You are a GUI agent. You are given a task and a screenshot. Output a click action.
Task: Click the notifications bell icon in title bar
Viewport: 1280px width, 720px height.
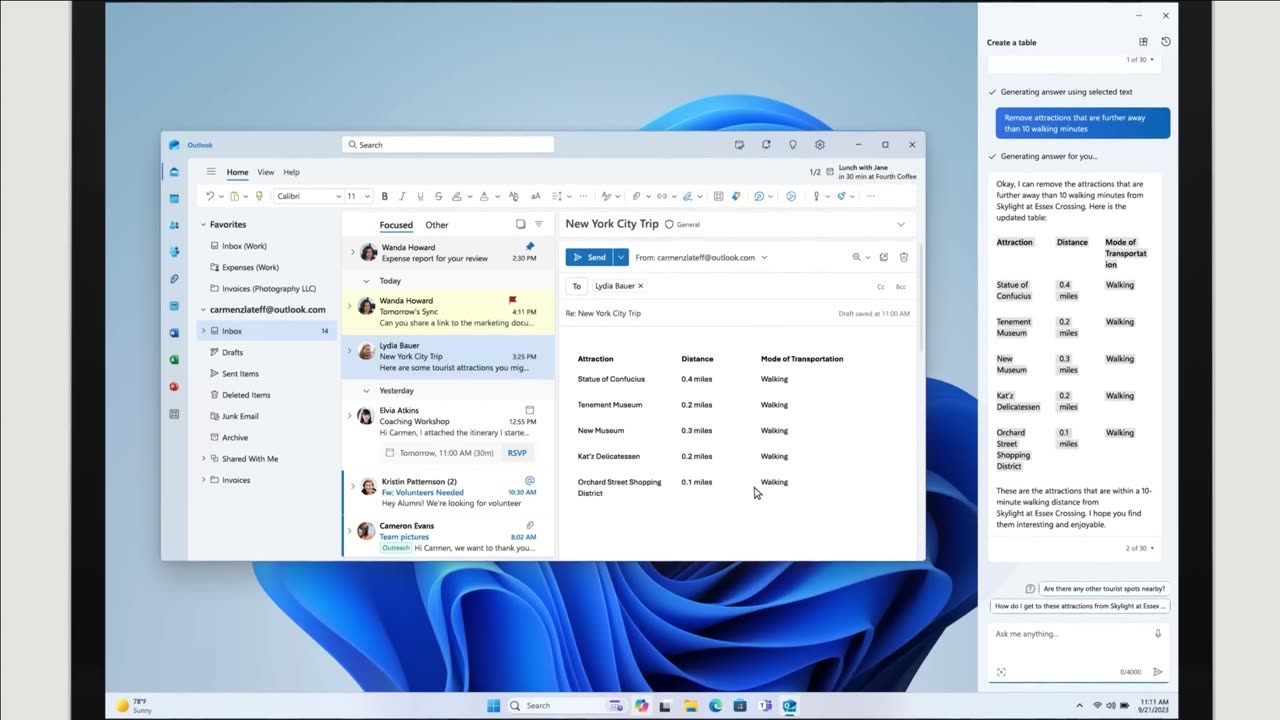coord(766,145)
